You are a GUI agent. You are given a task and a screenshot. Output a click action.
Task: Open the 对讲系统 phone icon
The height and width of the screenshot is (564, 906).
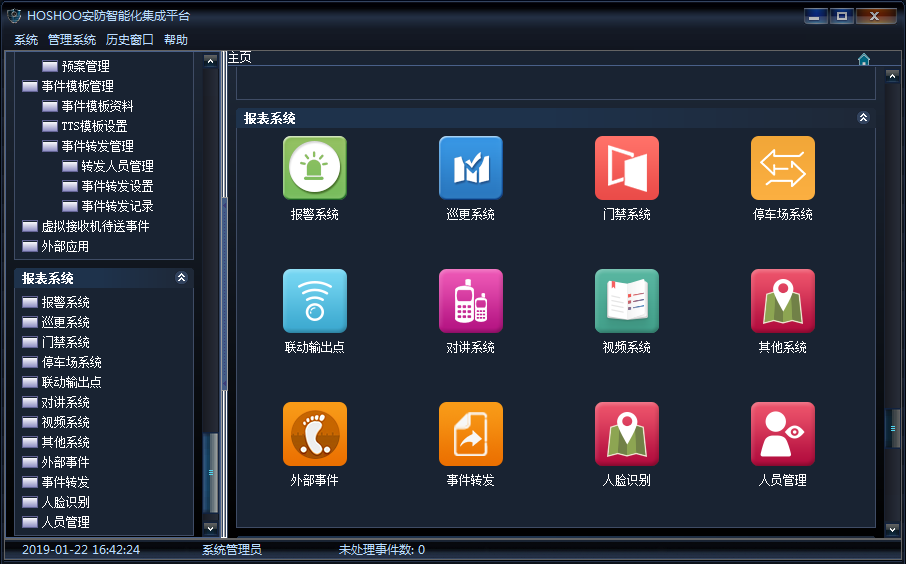[470, 301]
